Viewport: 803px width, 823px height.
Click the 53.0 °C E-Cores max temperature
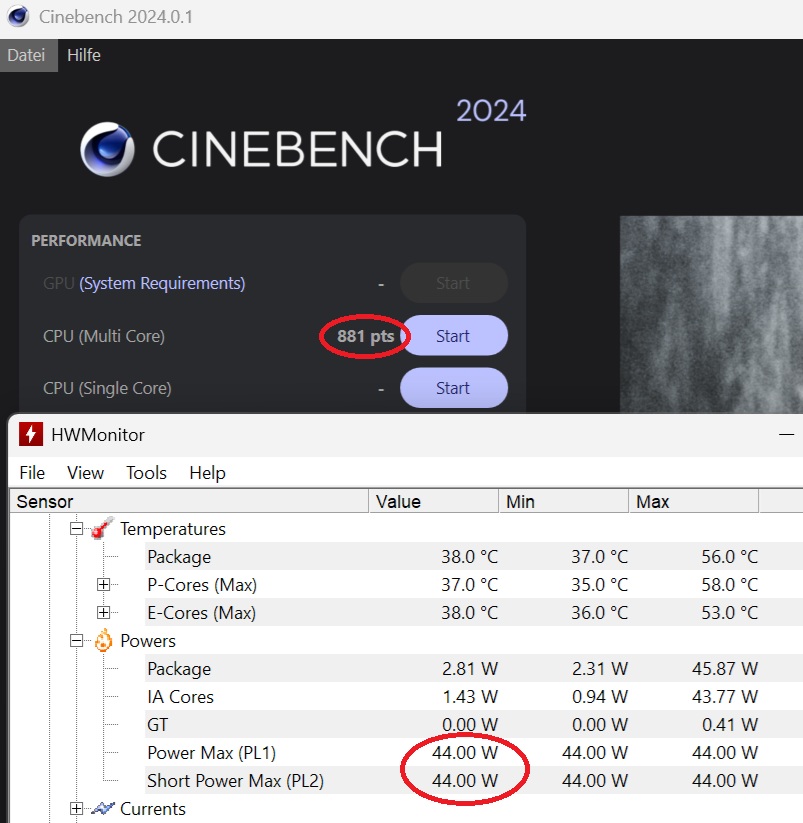tap(730, 613)
